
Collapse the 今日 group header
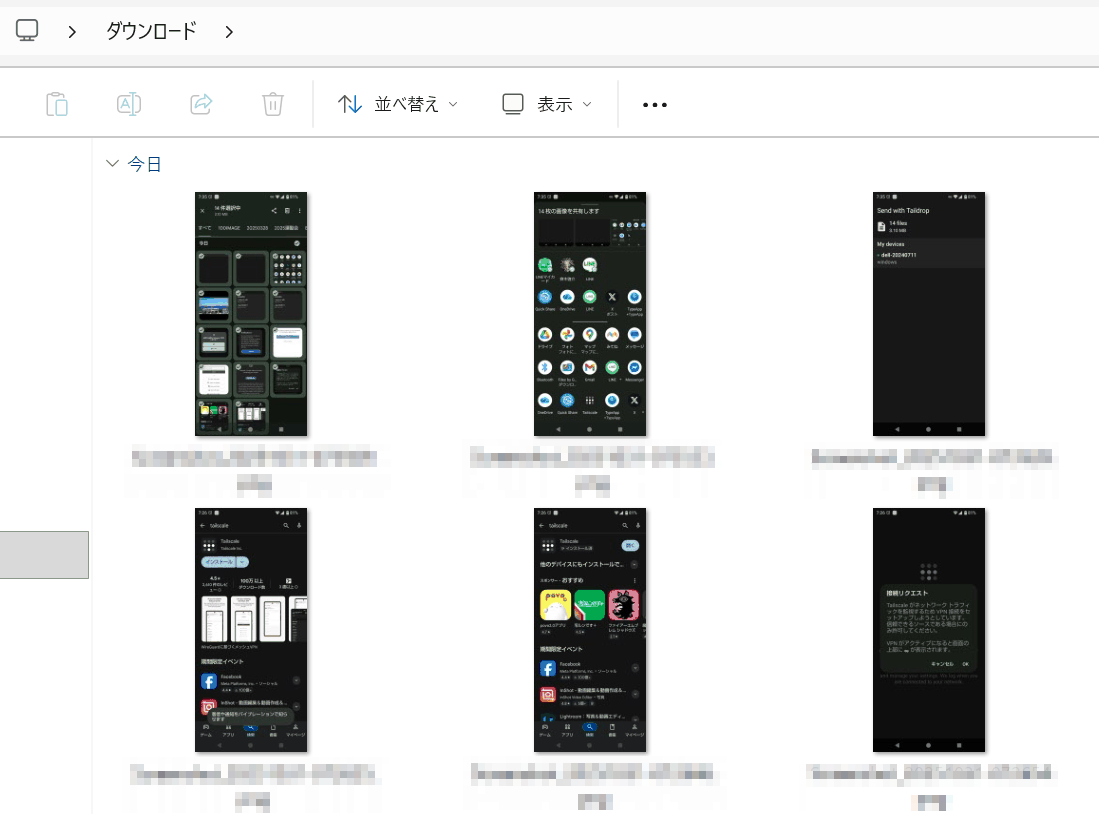(x=112, y=164)
